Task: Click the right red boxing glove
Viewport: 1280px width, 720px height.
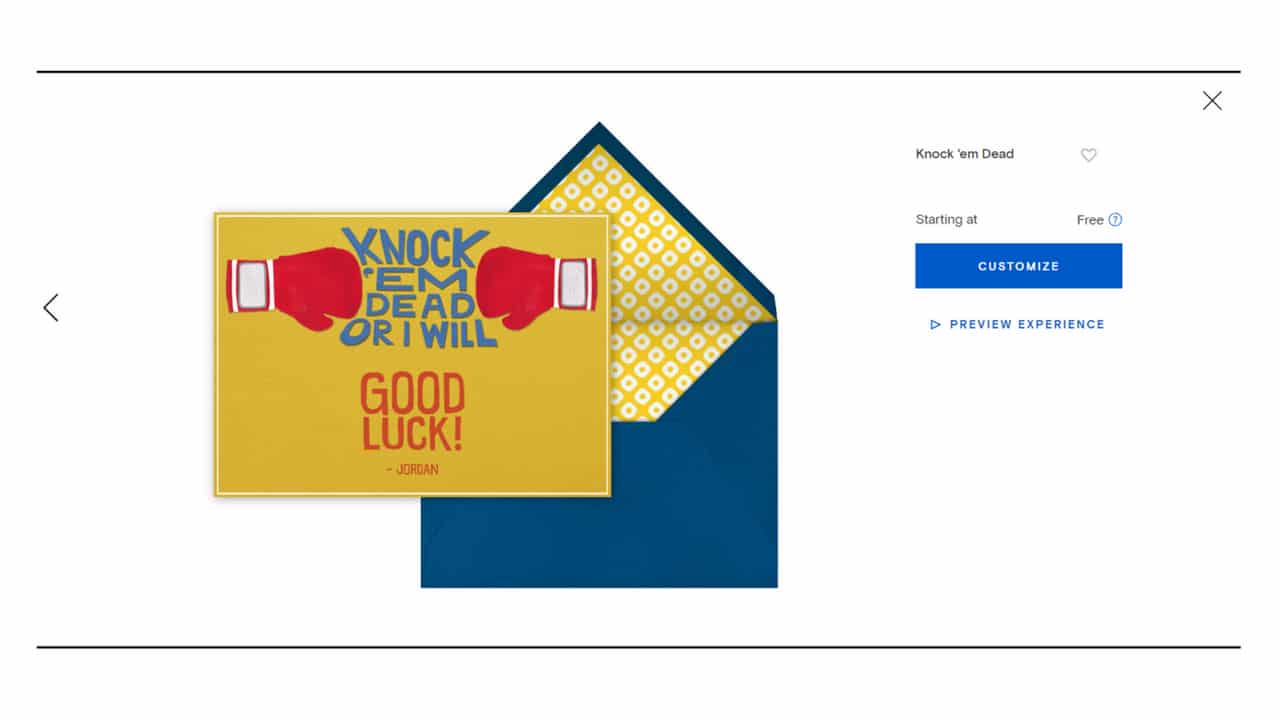Action: (536, 287)
